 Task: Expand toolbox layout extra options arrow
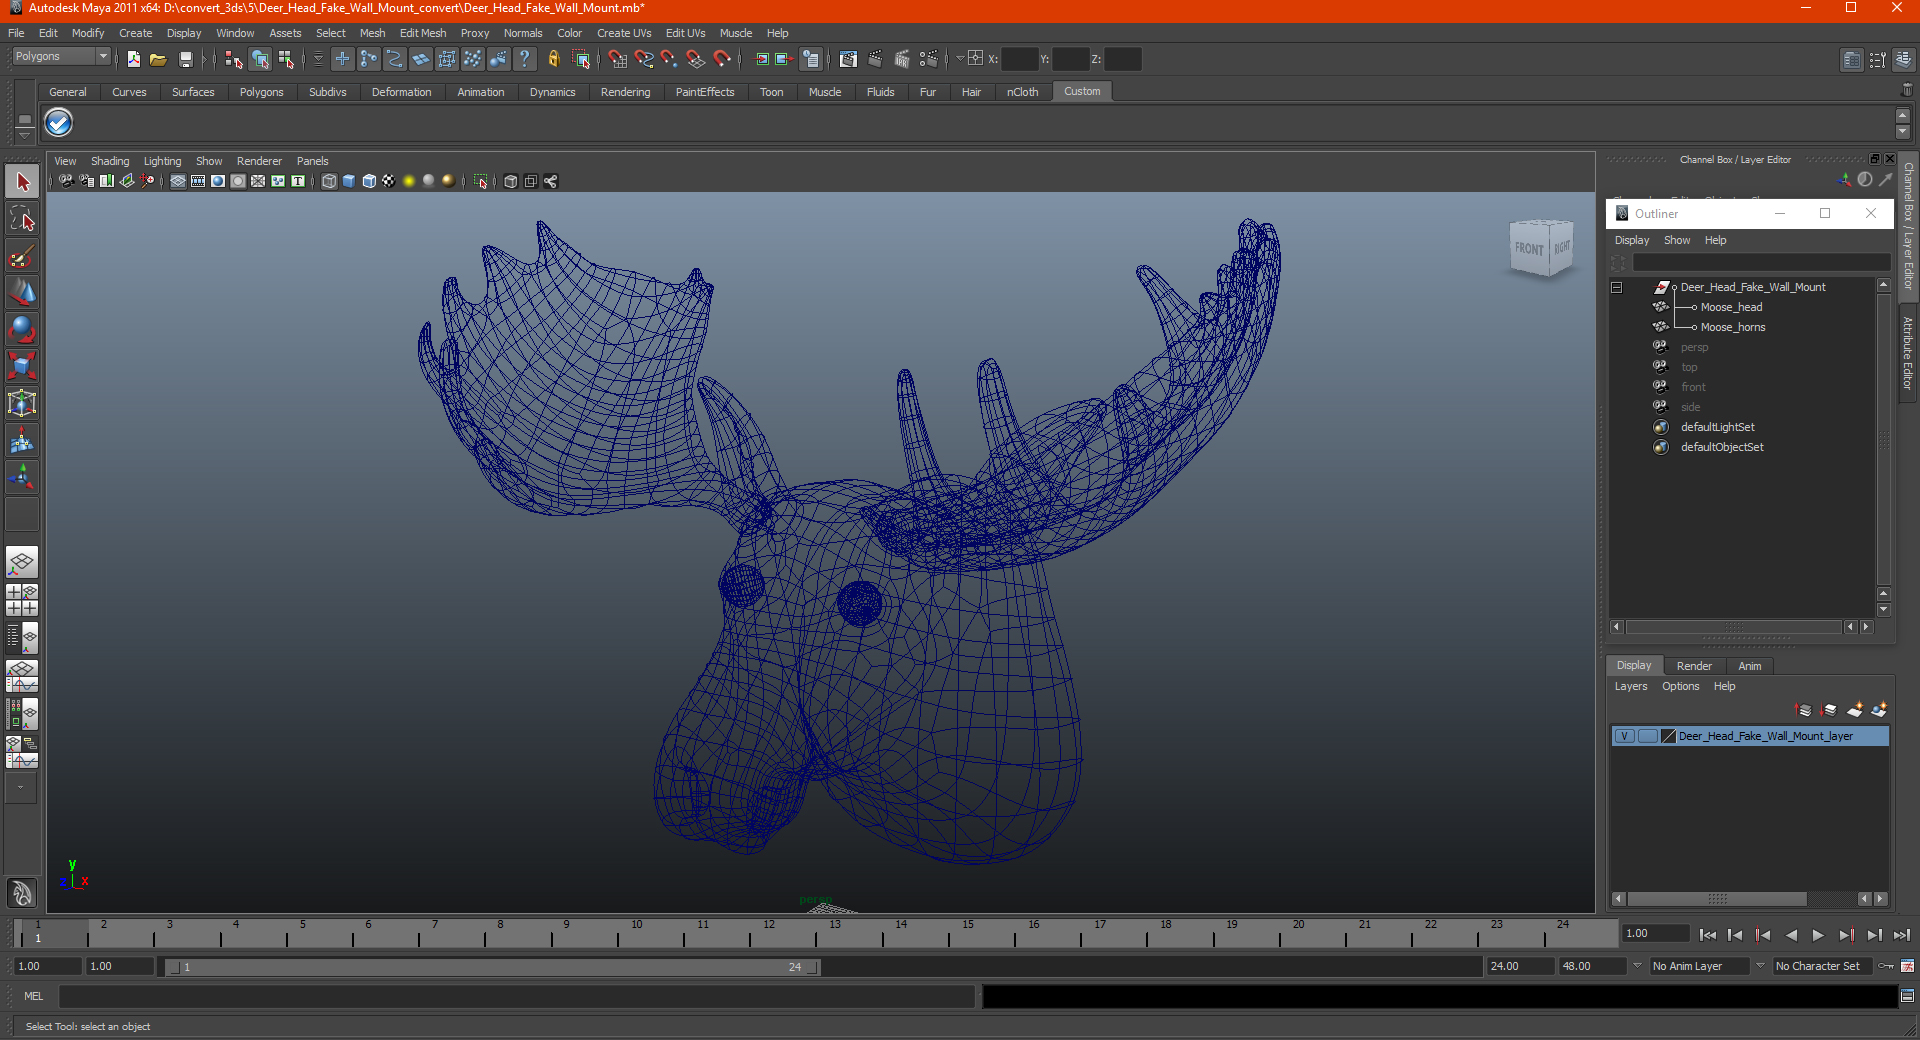pos(20,788)
